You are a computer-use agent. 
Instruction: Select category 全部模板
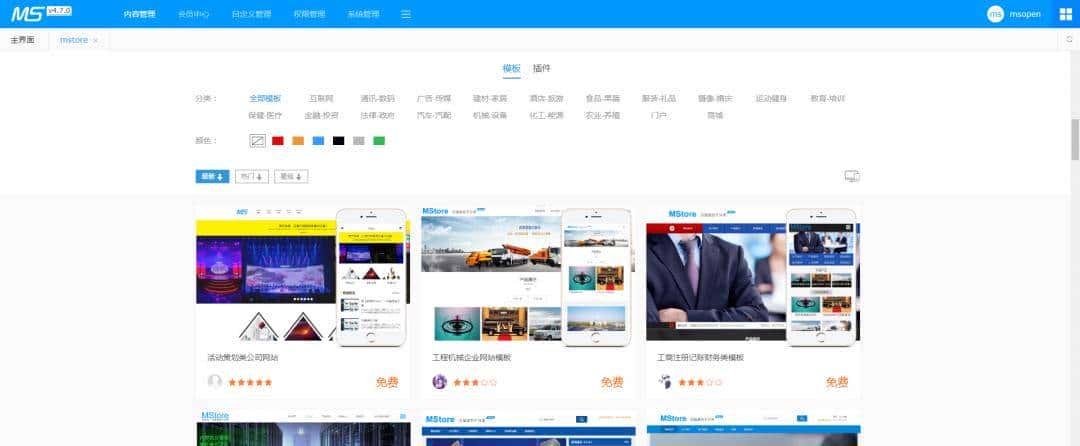(265, 98)
